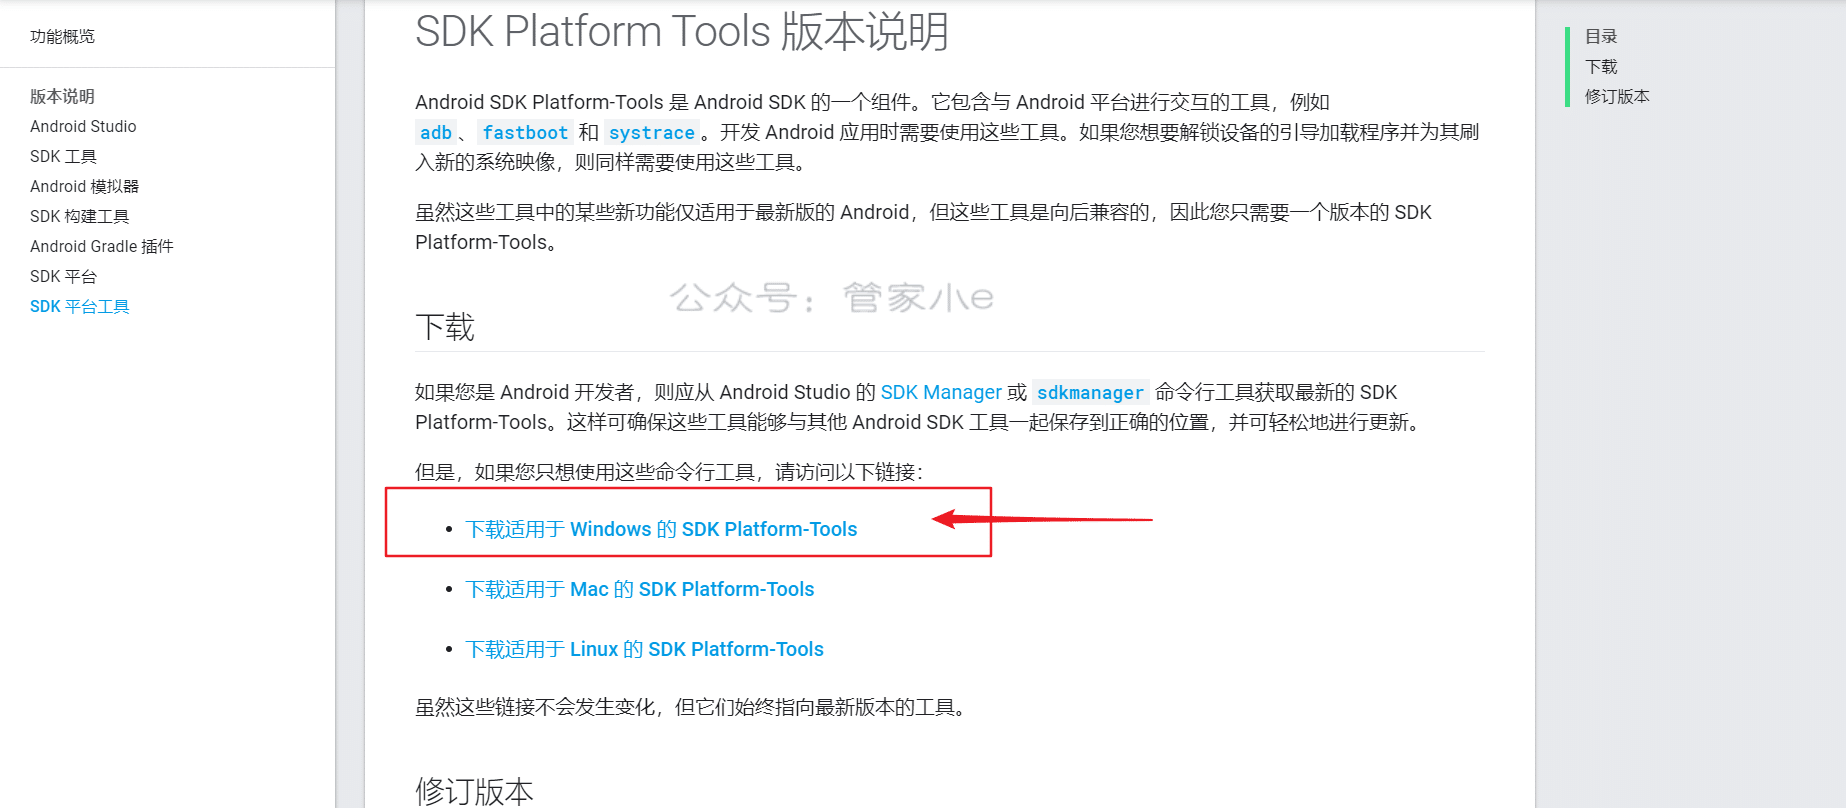
Task: Click the 修订版本 section heading in the article
Action: coord(475,791)
